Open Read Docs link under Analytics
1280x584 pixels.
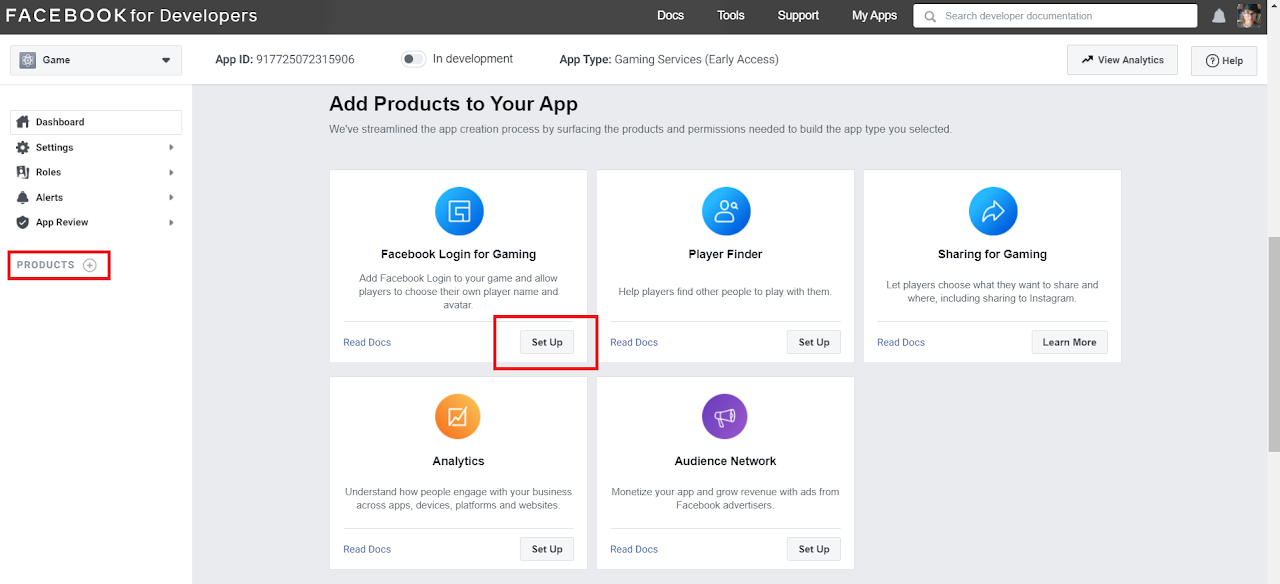click(x=367, y=549)
